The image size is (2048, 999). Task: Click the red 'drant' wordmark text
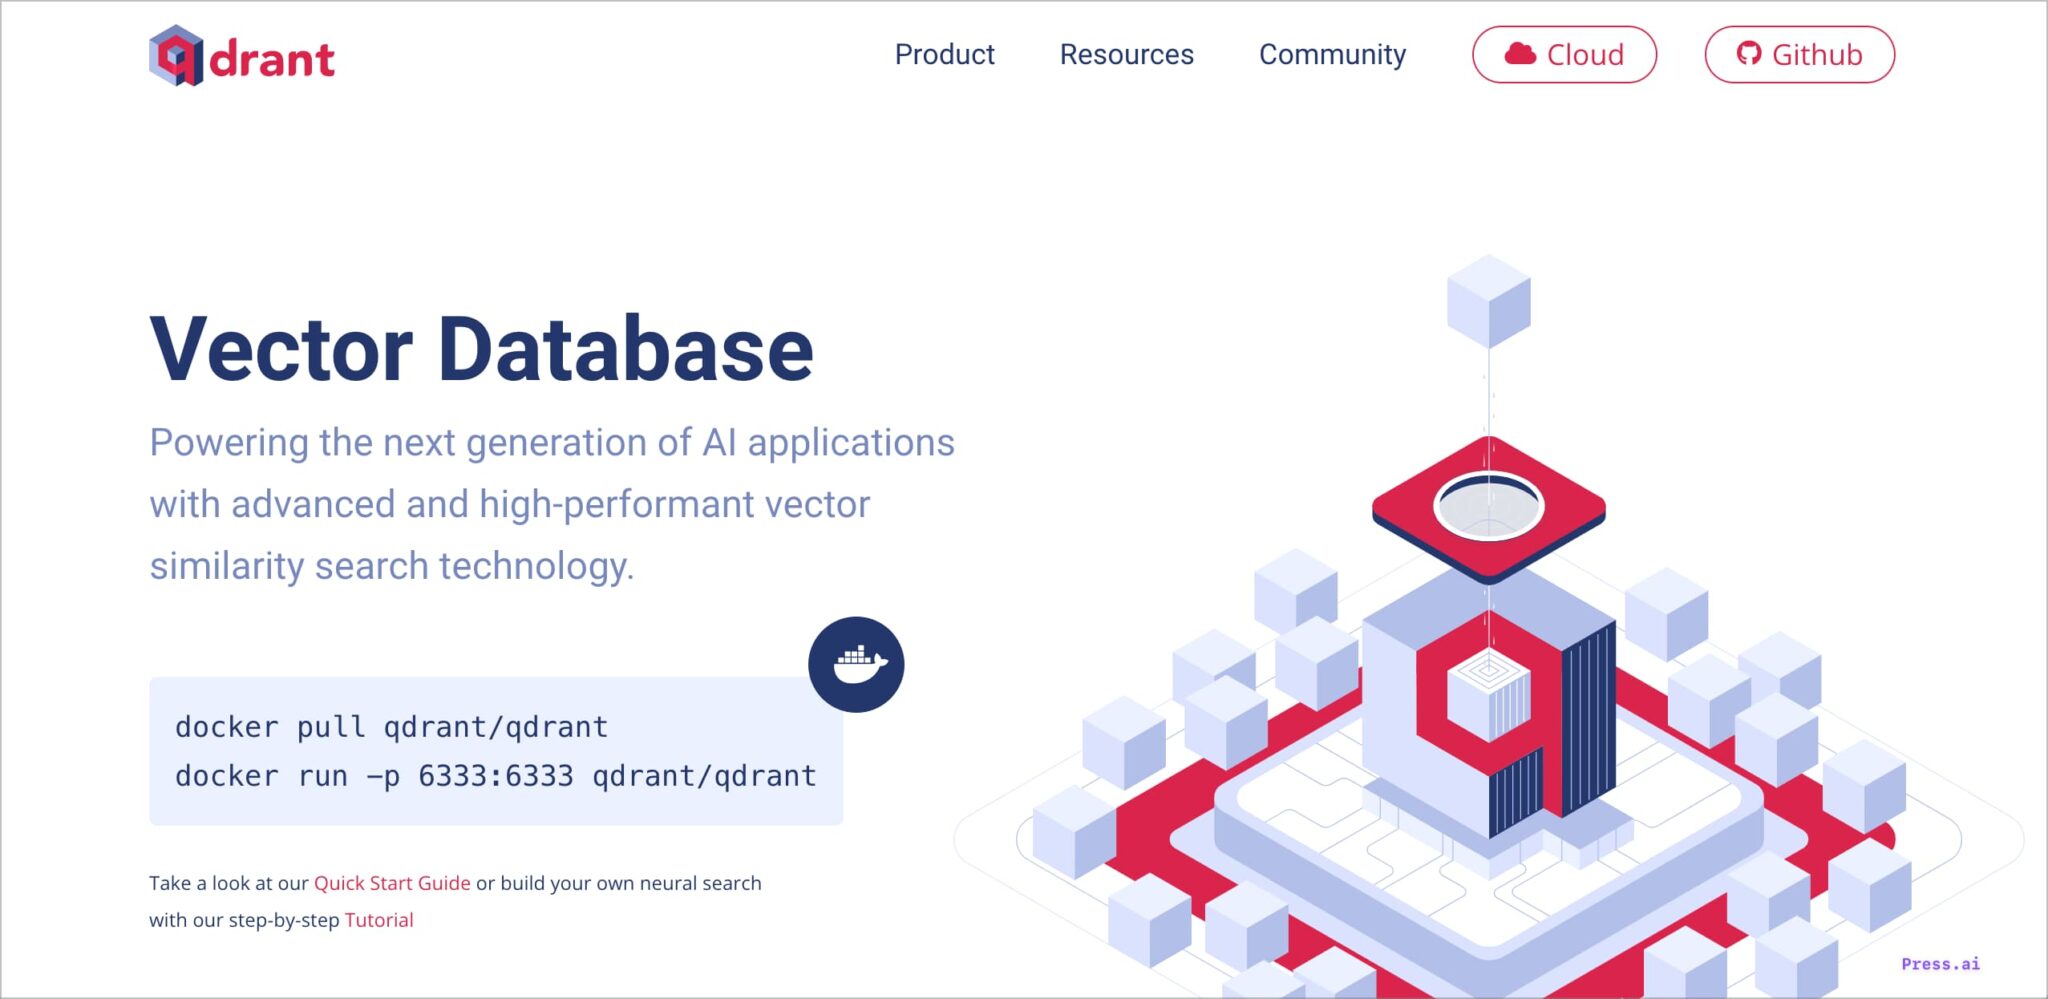[272, 60]
